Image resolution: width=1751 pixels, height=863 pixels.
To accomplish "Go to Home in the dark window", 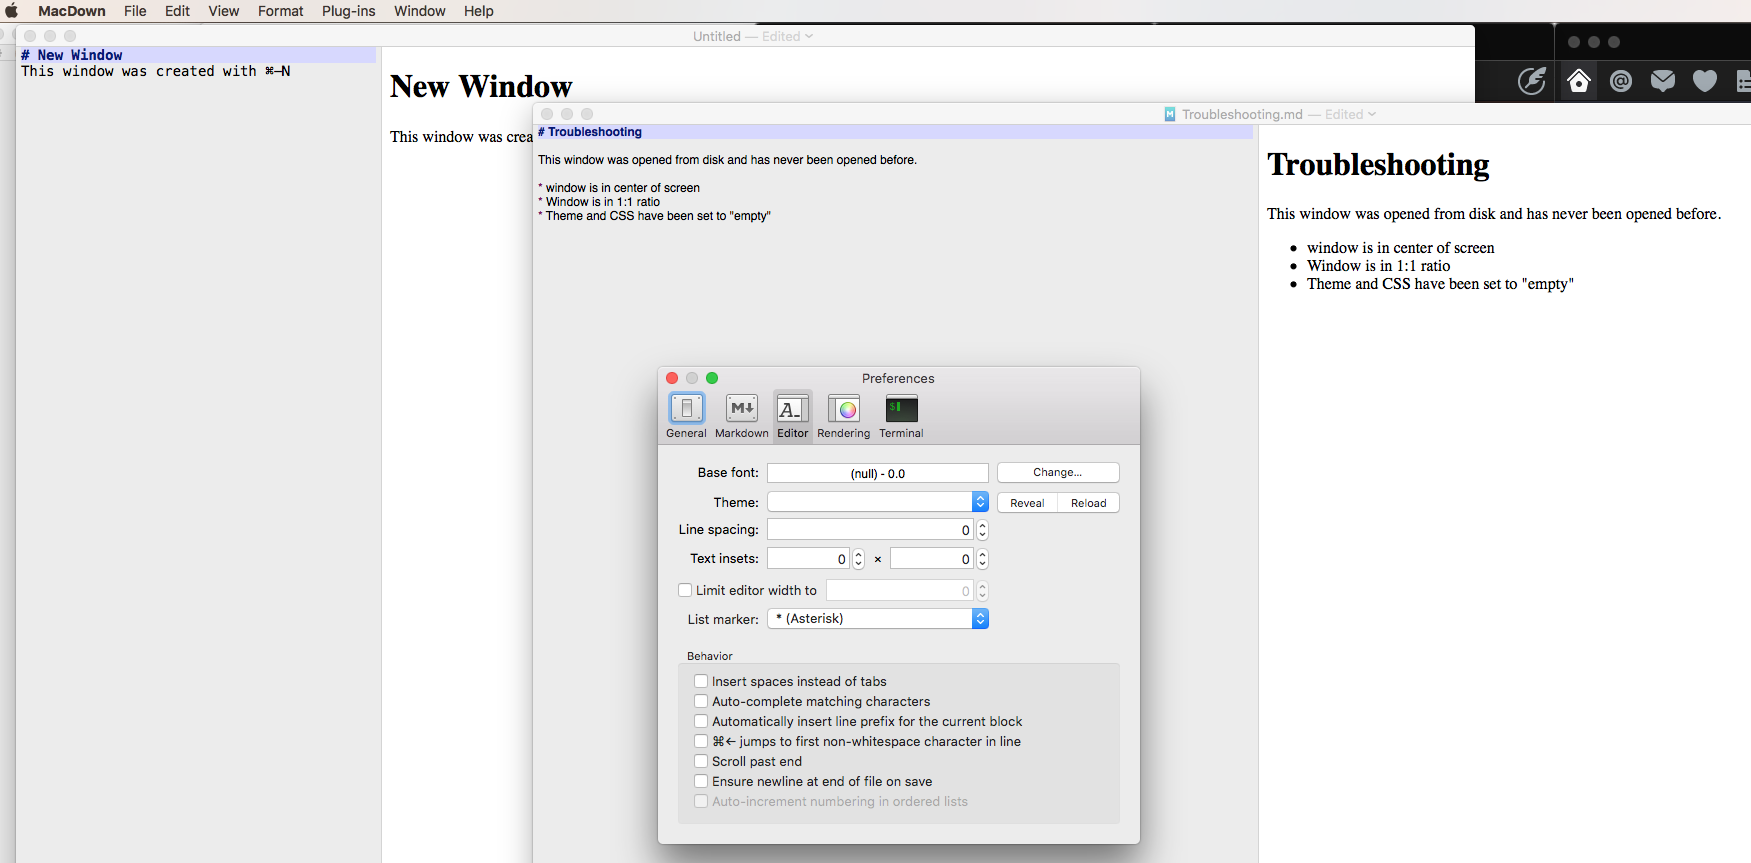I will pos(1579,81).
